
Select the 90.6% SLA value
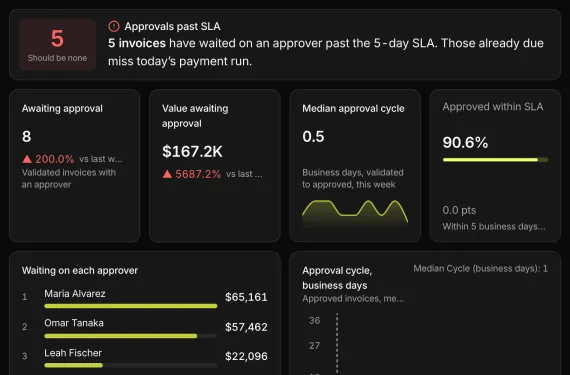tap(465, 142)
